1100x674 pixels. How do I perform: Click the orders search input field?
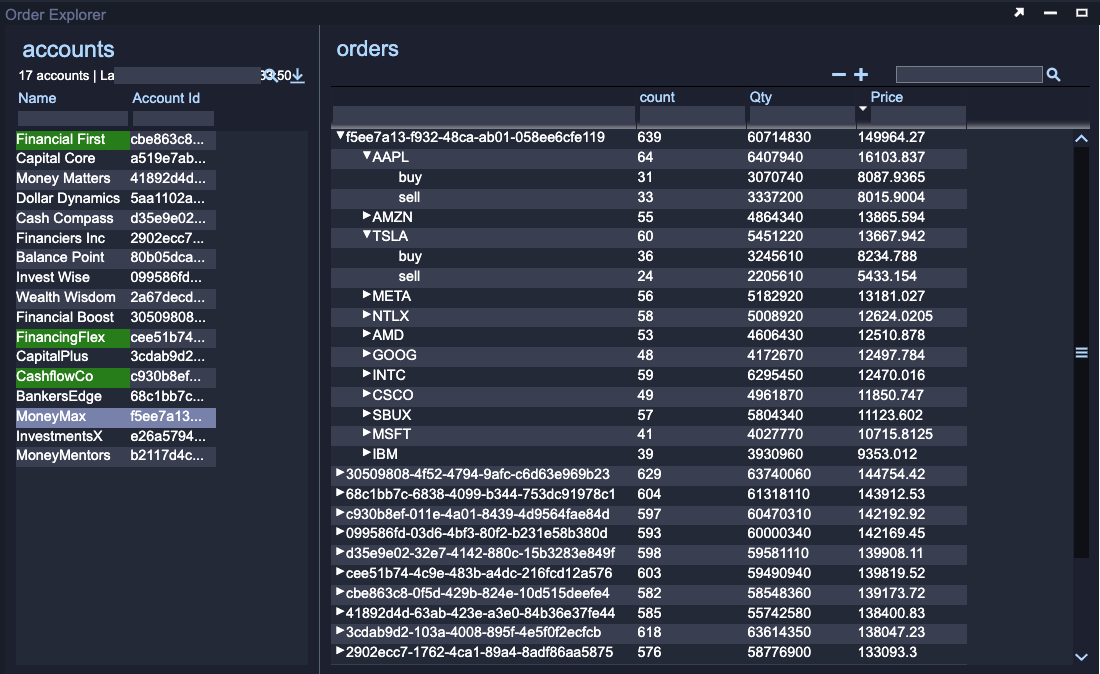(x=968, y=75)
